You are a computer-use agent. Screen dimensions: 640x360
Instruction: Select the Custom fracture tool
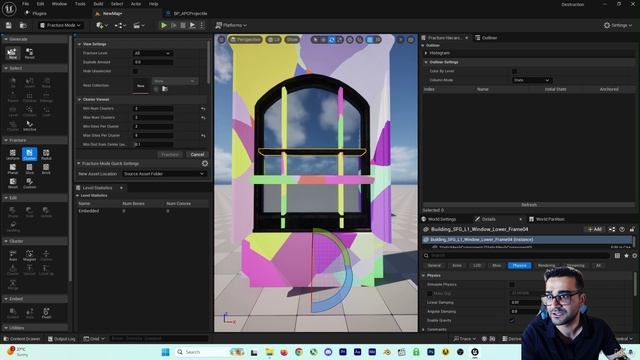coord(29,183)
